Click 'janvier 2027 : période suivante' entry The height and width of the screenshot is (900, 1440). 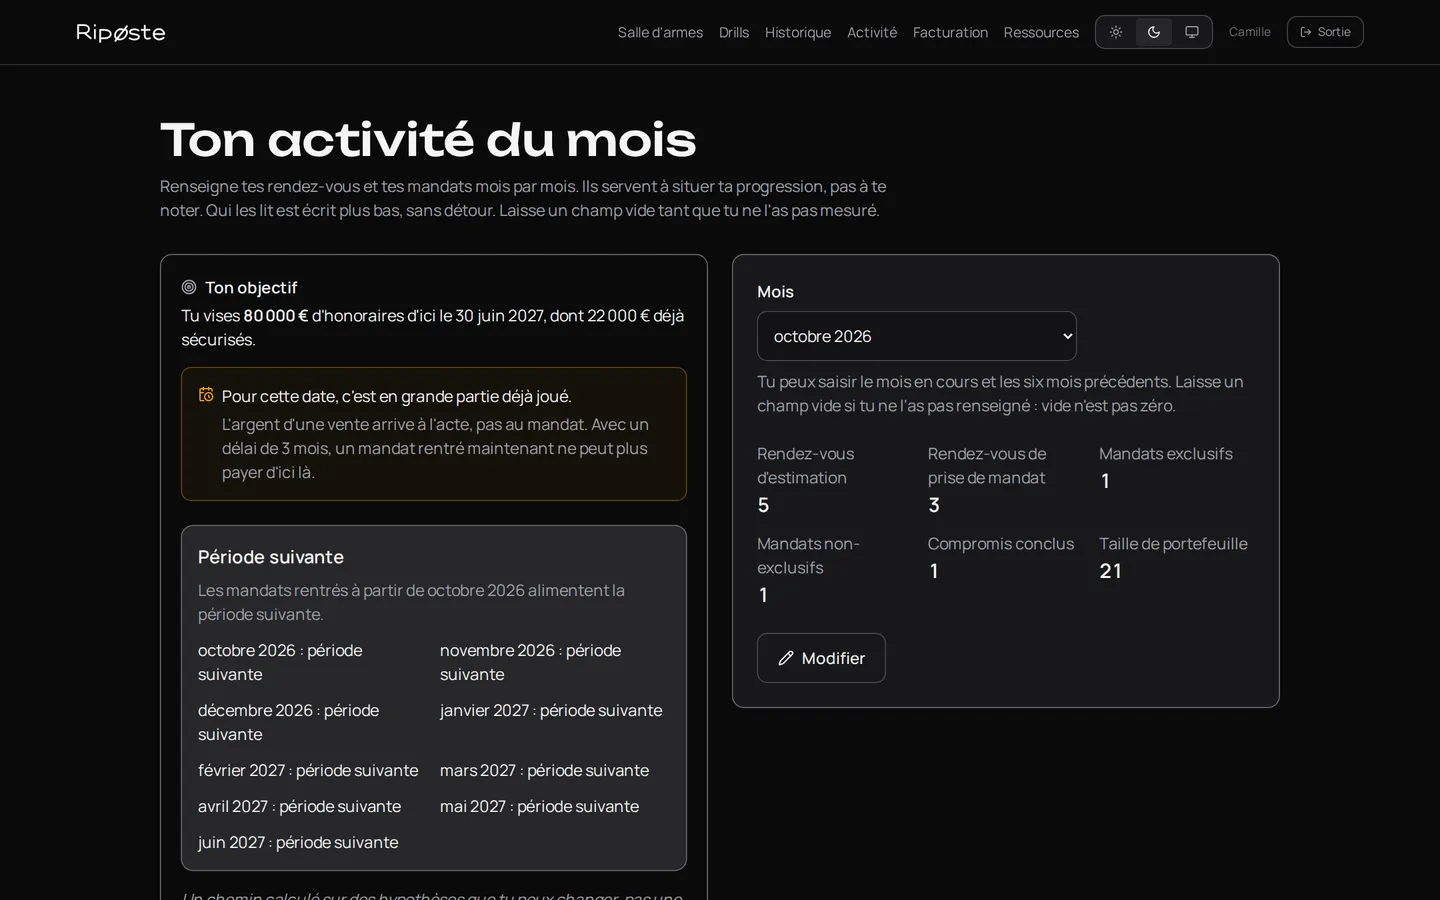pyautogui.click(x=551, y=710)
